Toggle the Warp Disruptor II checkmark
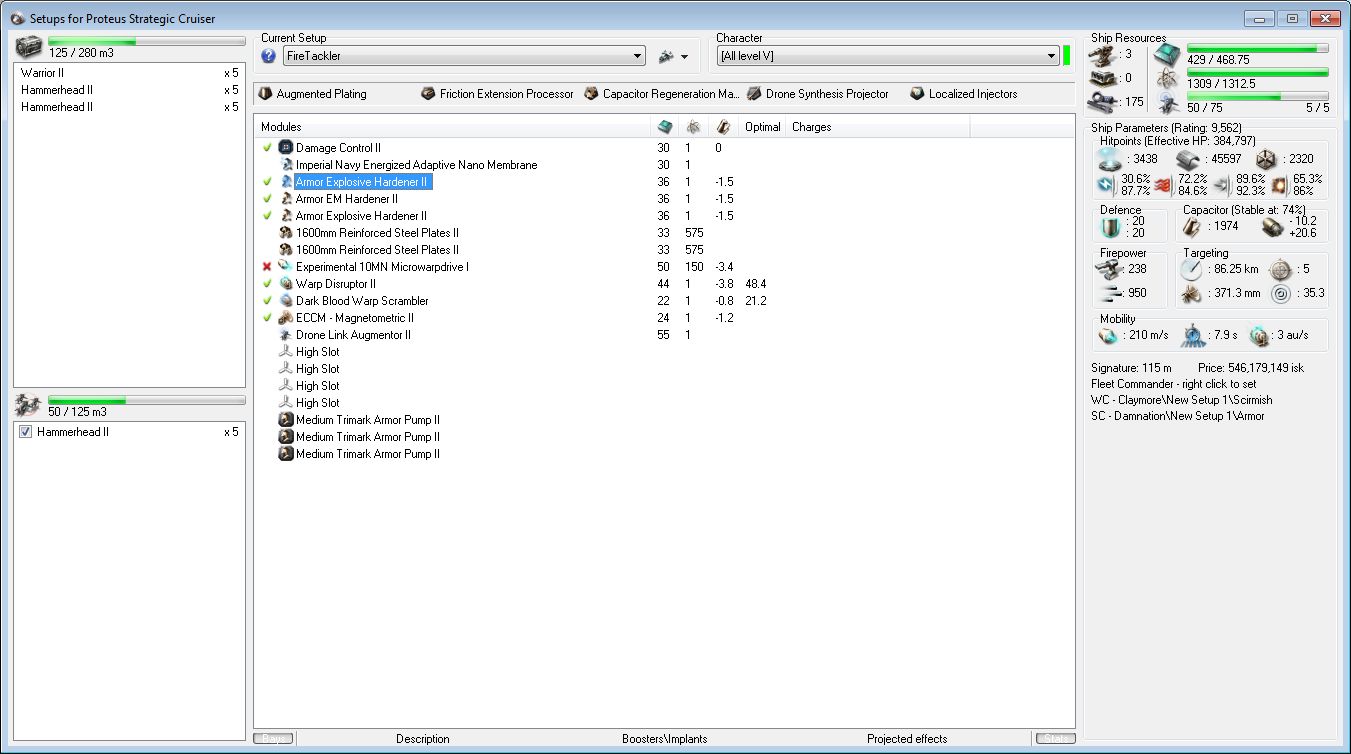Screen dimensions: 1351x754 click(267, 284)
